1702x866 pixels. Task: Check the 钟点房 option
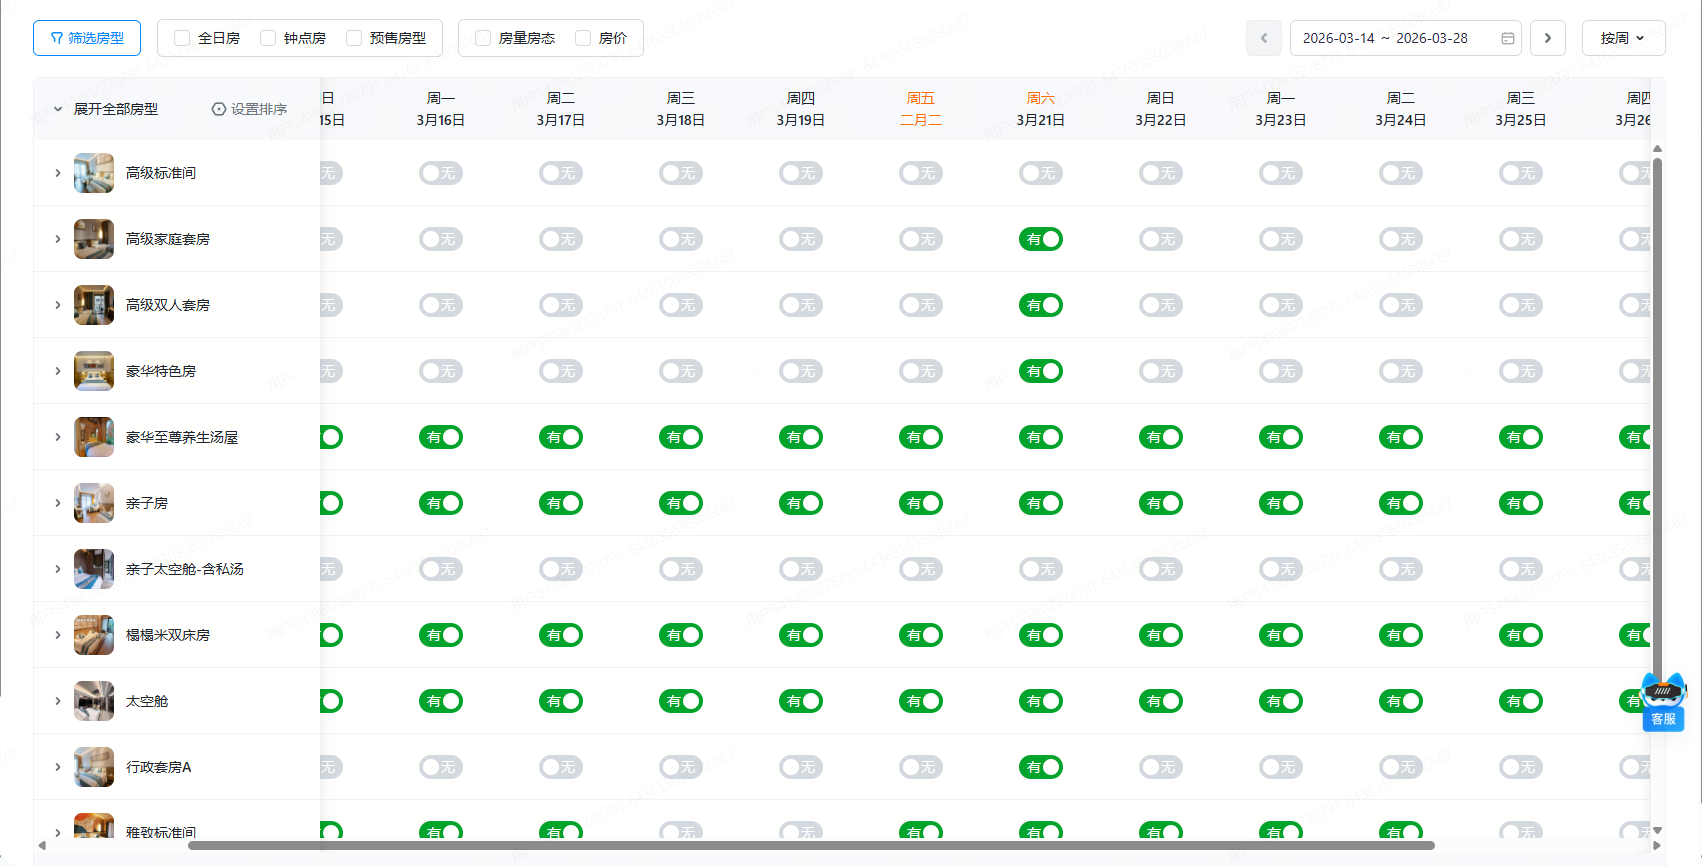pyautogui.click(x=268, y=38)
